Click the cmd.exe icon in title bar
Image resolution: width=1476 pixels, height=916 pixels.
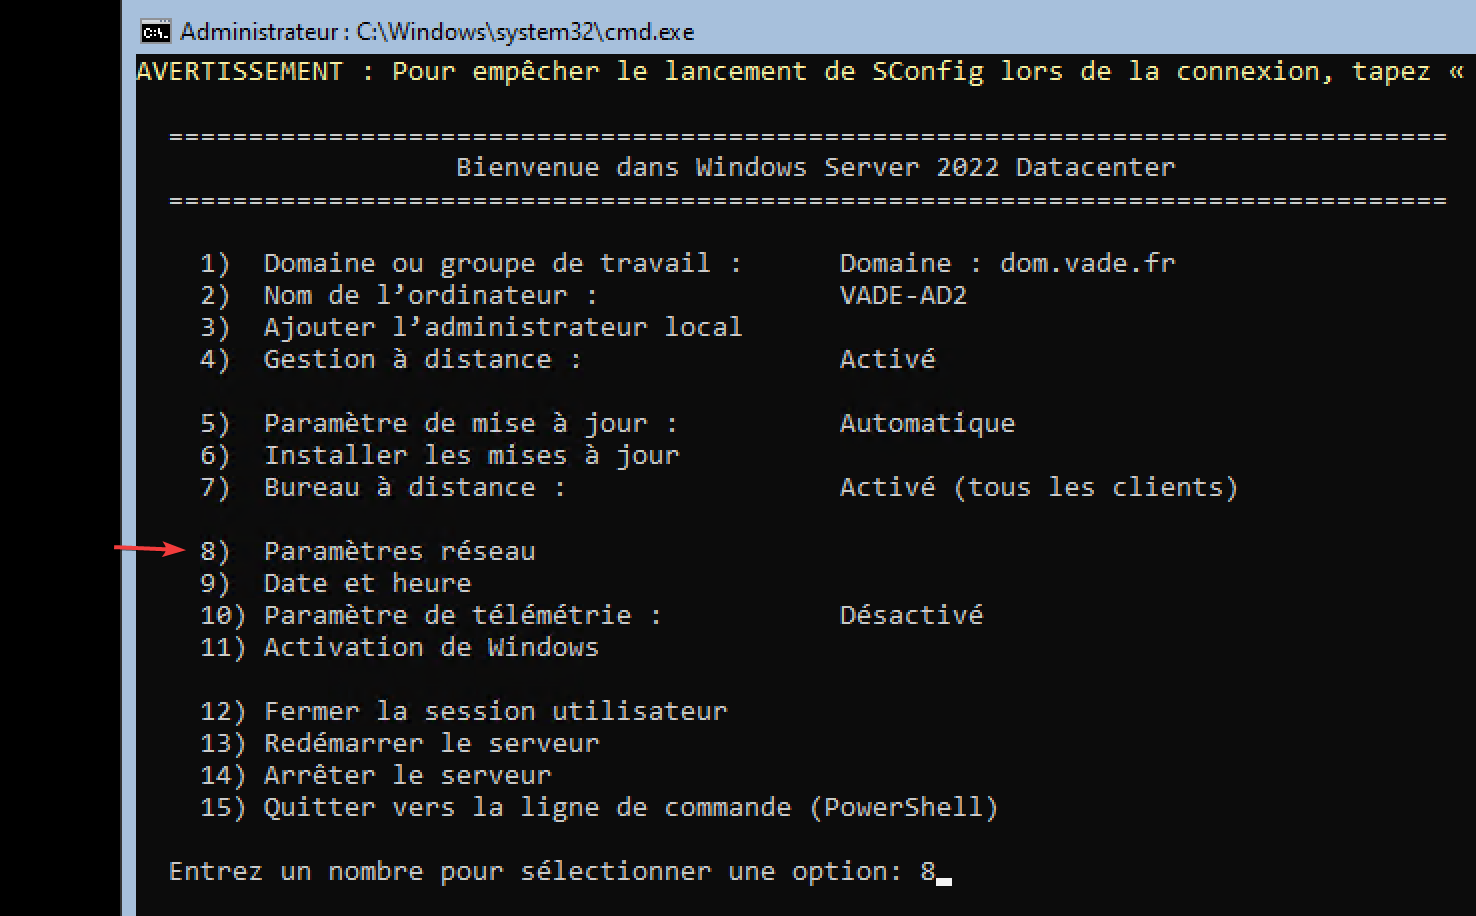(155, 32)
